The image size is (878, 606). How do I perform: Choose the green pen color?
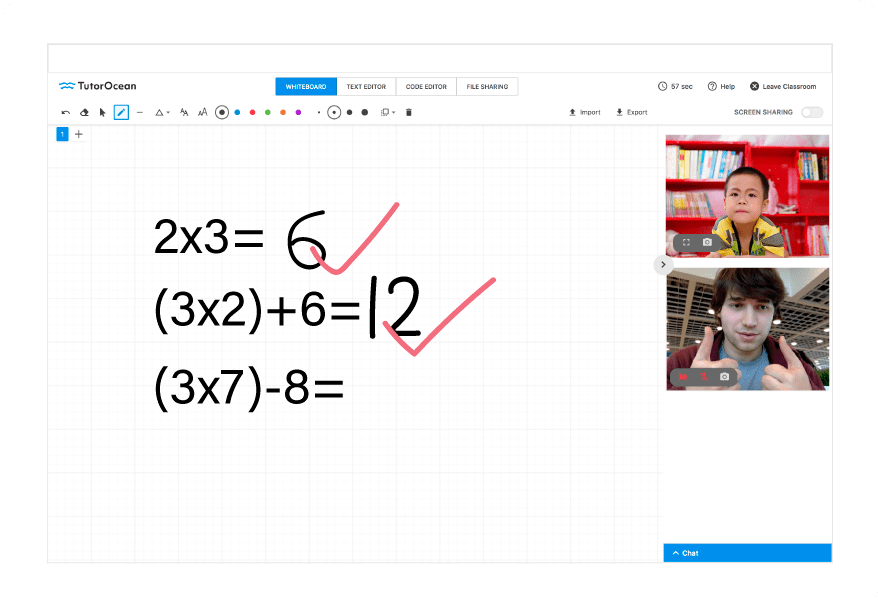[x=268, y=113]
